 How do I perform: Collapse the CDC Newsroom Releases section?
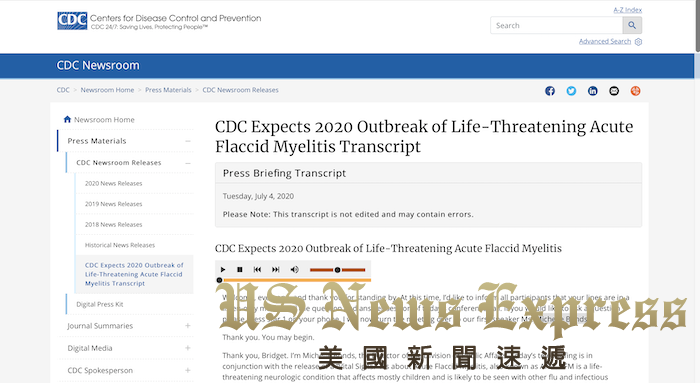click(x=188, y=163)
